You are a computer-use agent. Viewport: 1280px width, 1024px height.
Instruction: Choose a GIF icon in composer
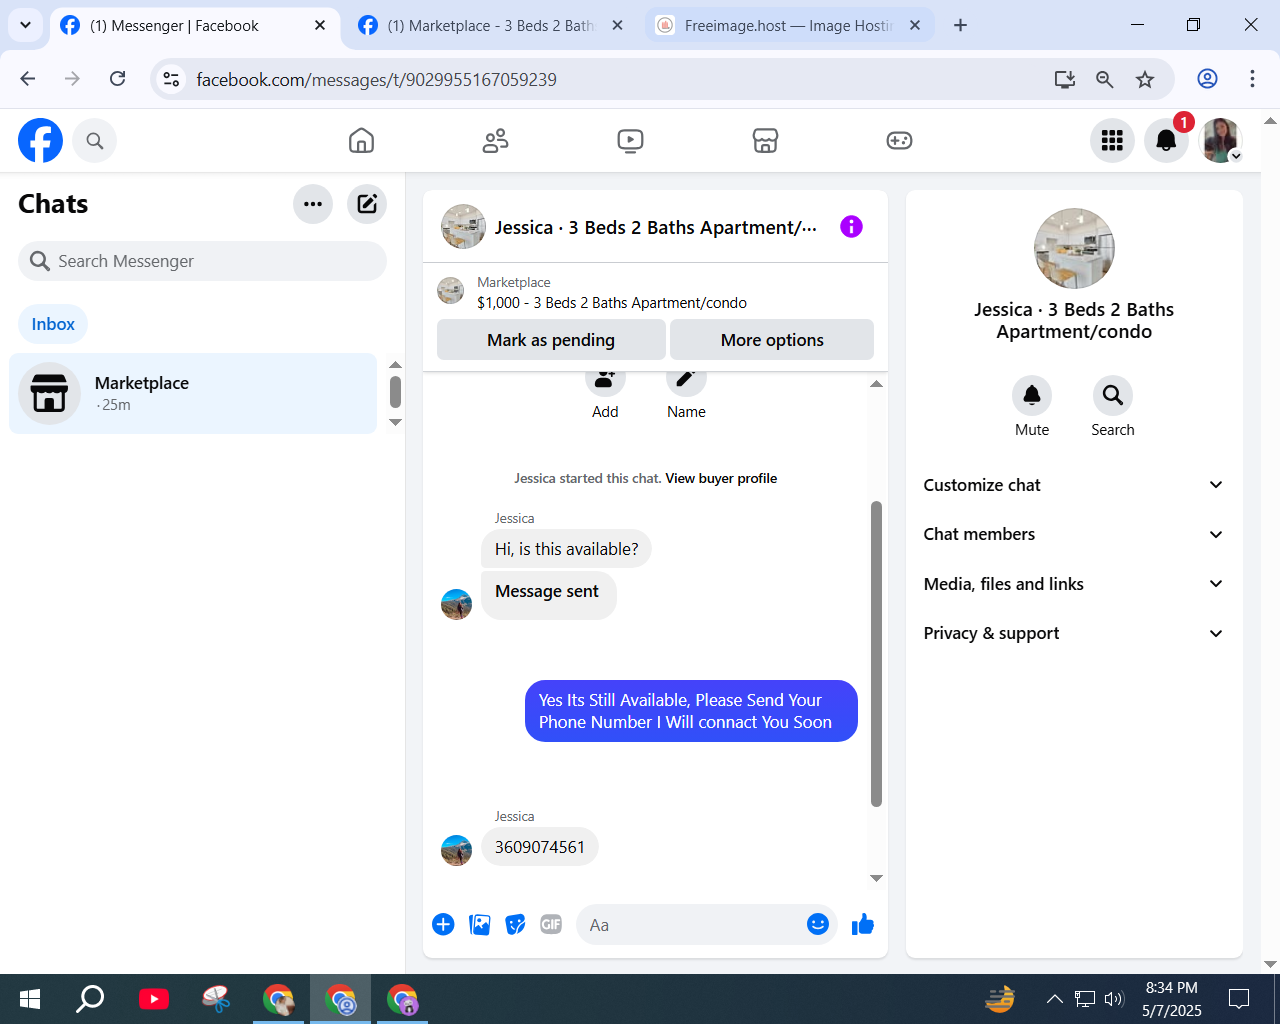(551, 925)
